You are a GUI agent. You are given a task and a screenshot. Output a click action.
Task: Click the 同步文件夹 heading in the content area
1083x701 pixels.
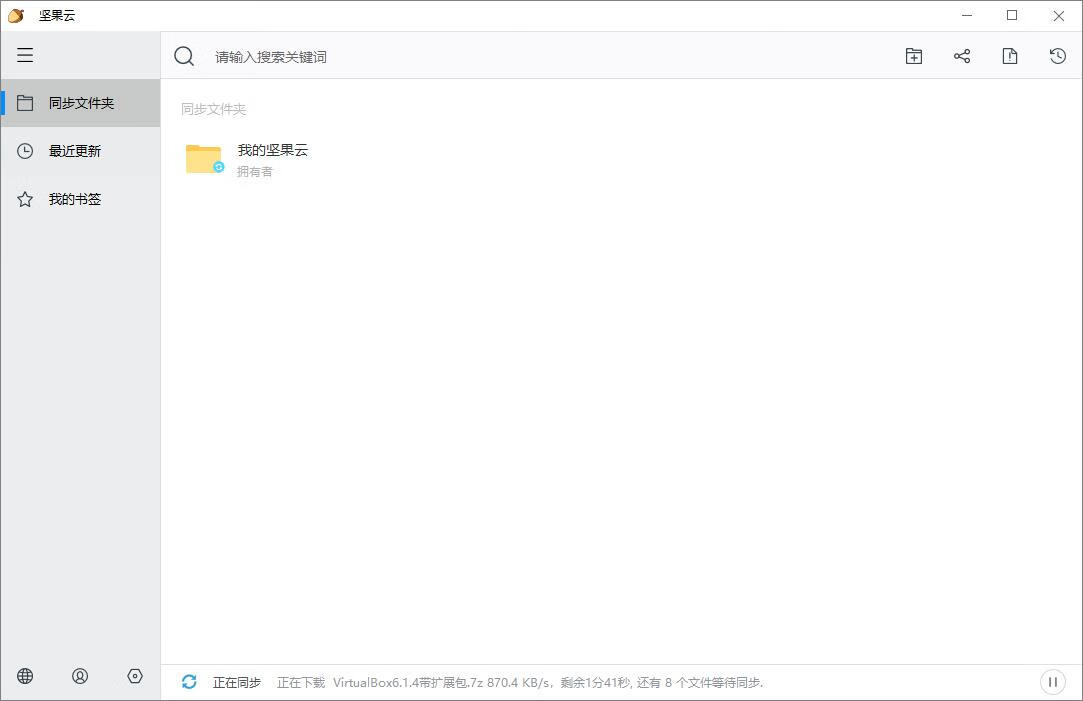[213, 109]
